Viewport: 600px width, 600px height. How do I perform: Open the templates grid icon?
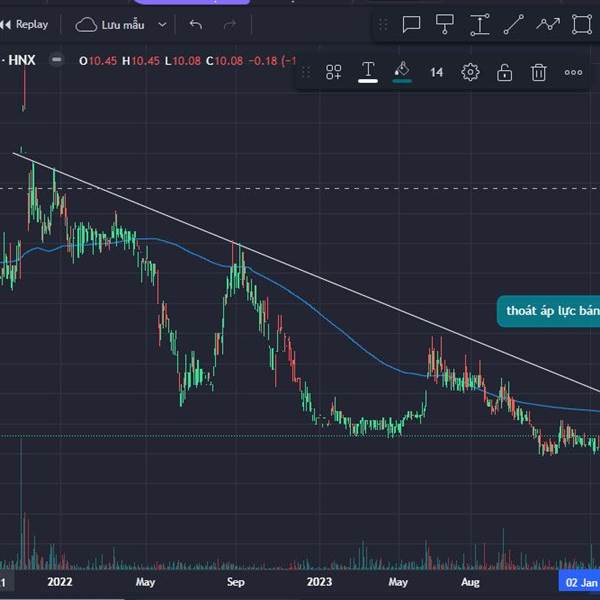pos(334,72)
